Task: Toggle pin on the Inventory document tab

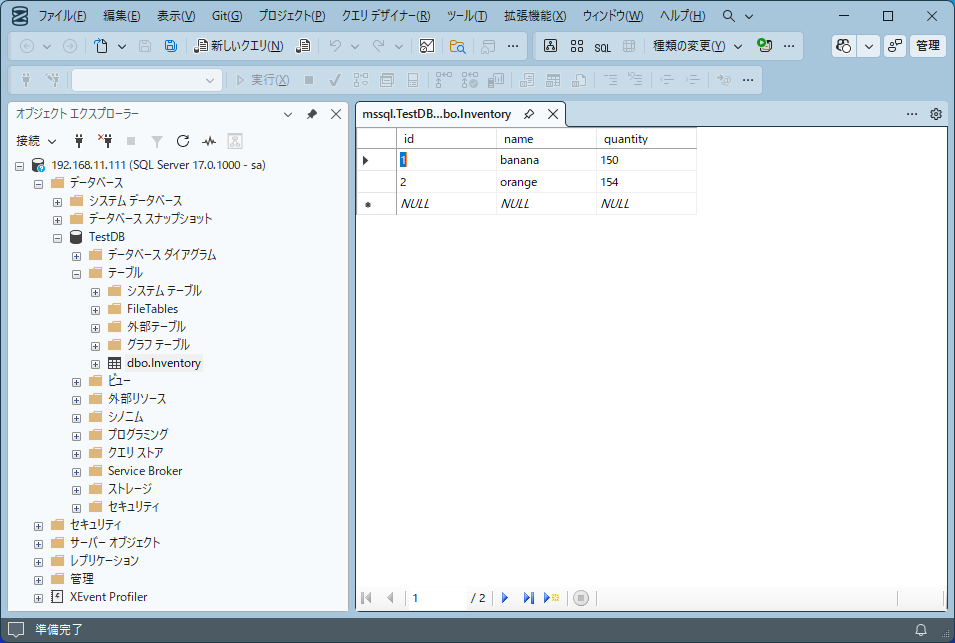Action: [529, 114]
